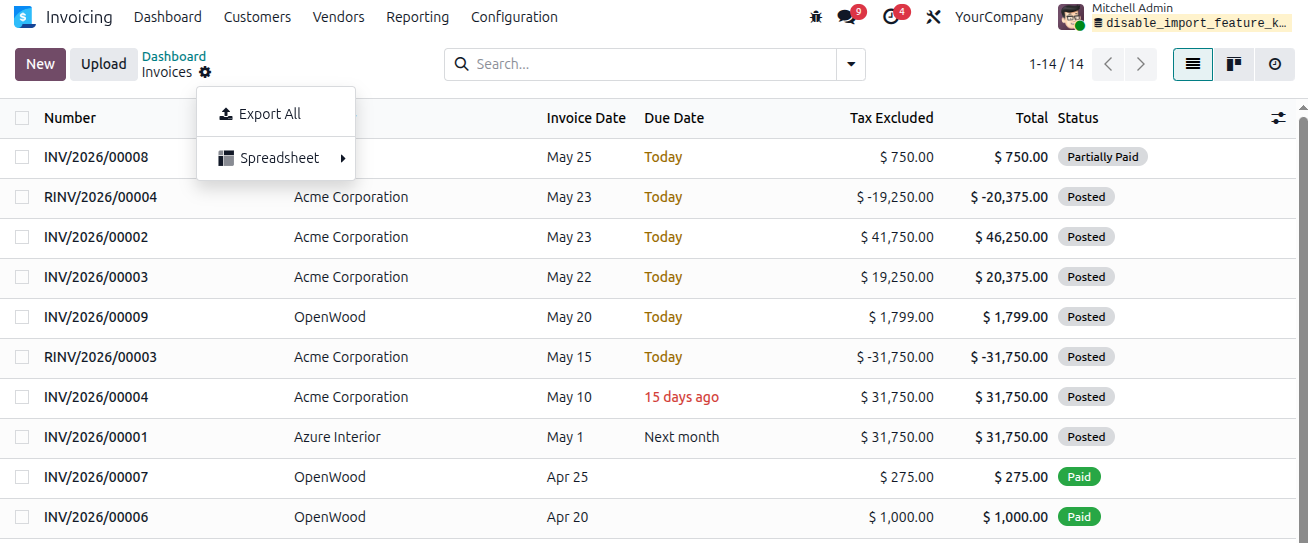
Task: Open optional columns adjust icon
Action: [x=1278, y=118]
